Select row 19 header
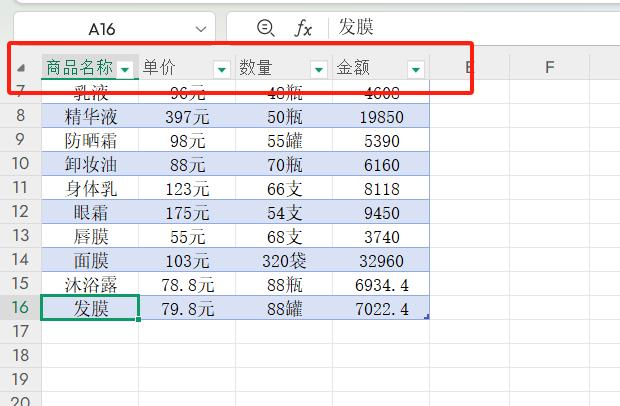Screen dimensions: 620x406 coord(21,380)
